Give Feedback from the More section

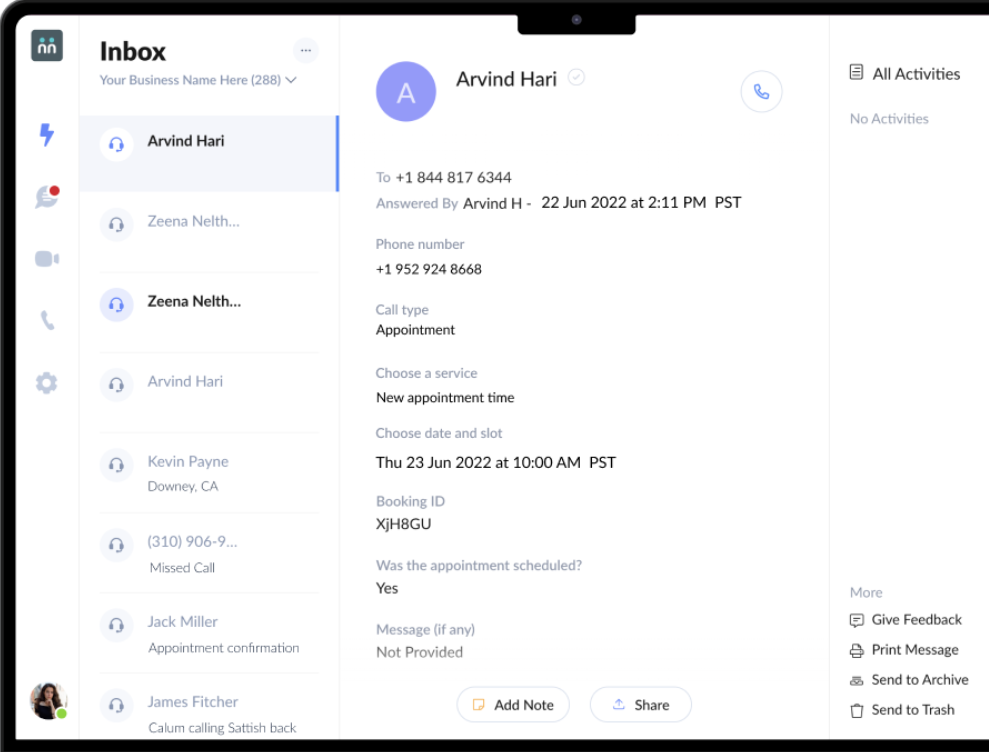(x=906, y=620)
